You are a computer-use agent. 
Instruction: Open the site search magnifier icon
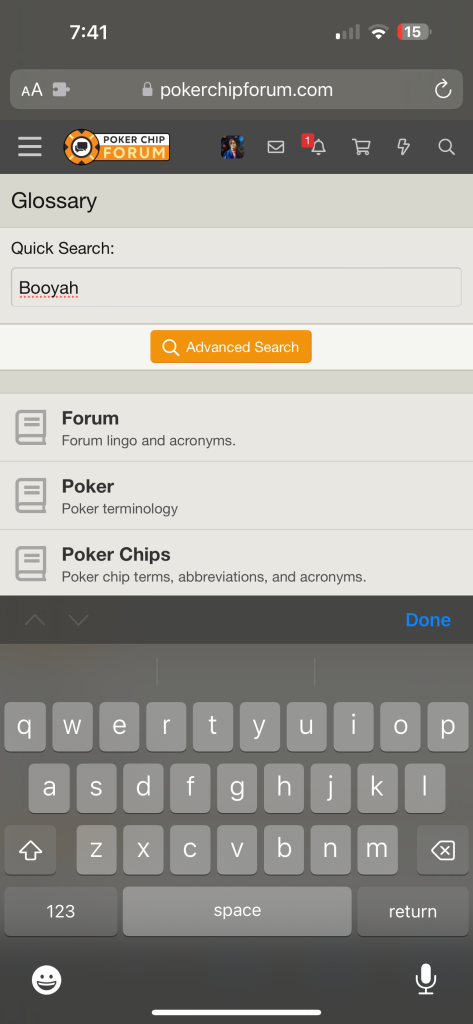click(x=446, y=147)
